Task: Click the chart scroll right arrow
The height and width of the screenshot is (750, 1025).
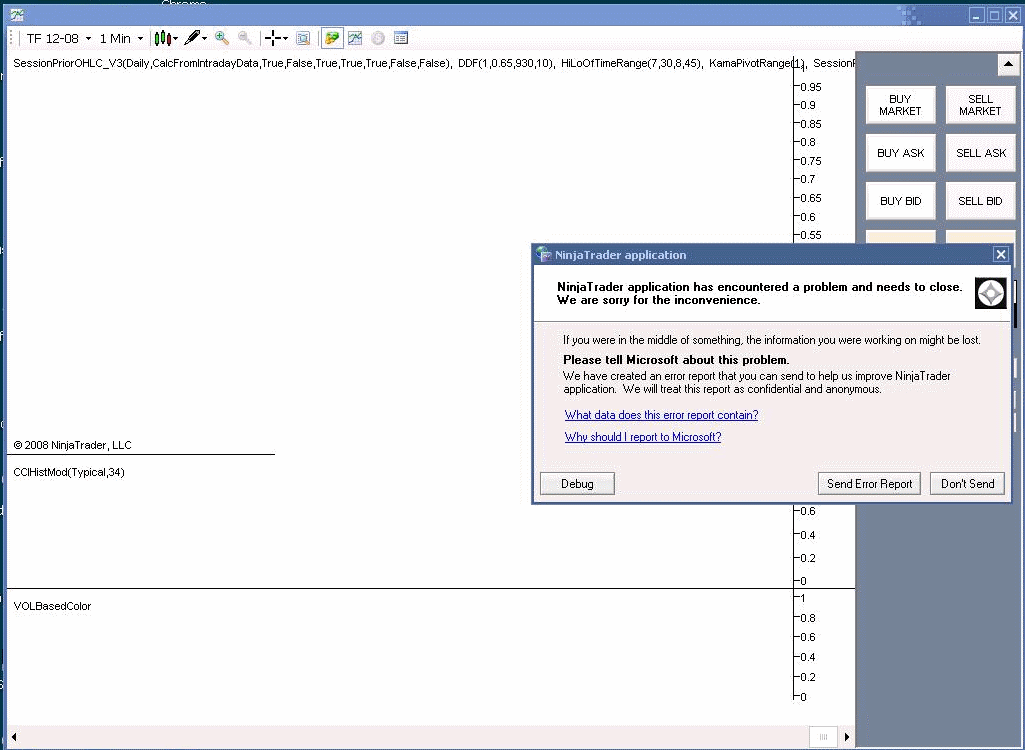Action: [x=847, y=737]
